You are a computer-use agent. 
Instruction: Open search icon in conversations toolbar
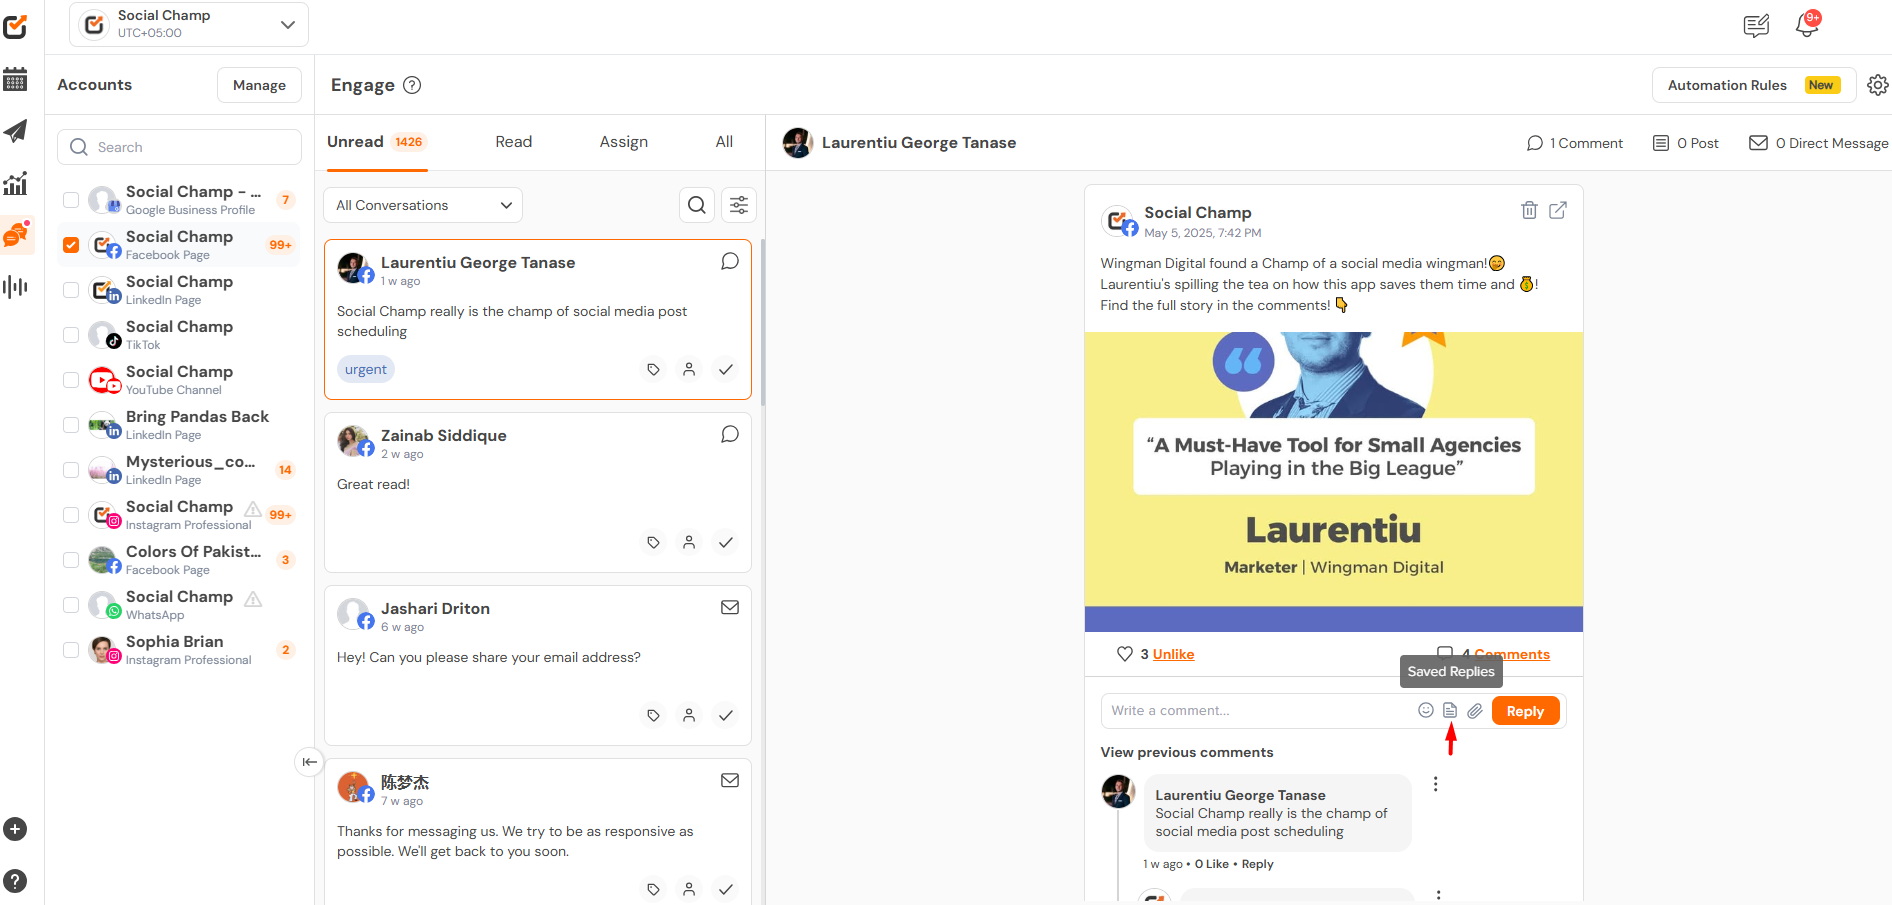coord(697,205)
